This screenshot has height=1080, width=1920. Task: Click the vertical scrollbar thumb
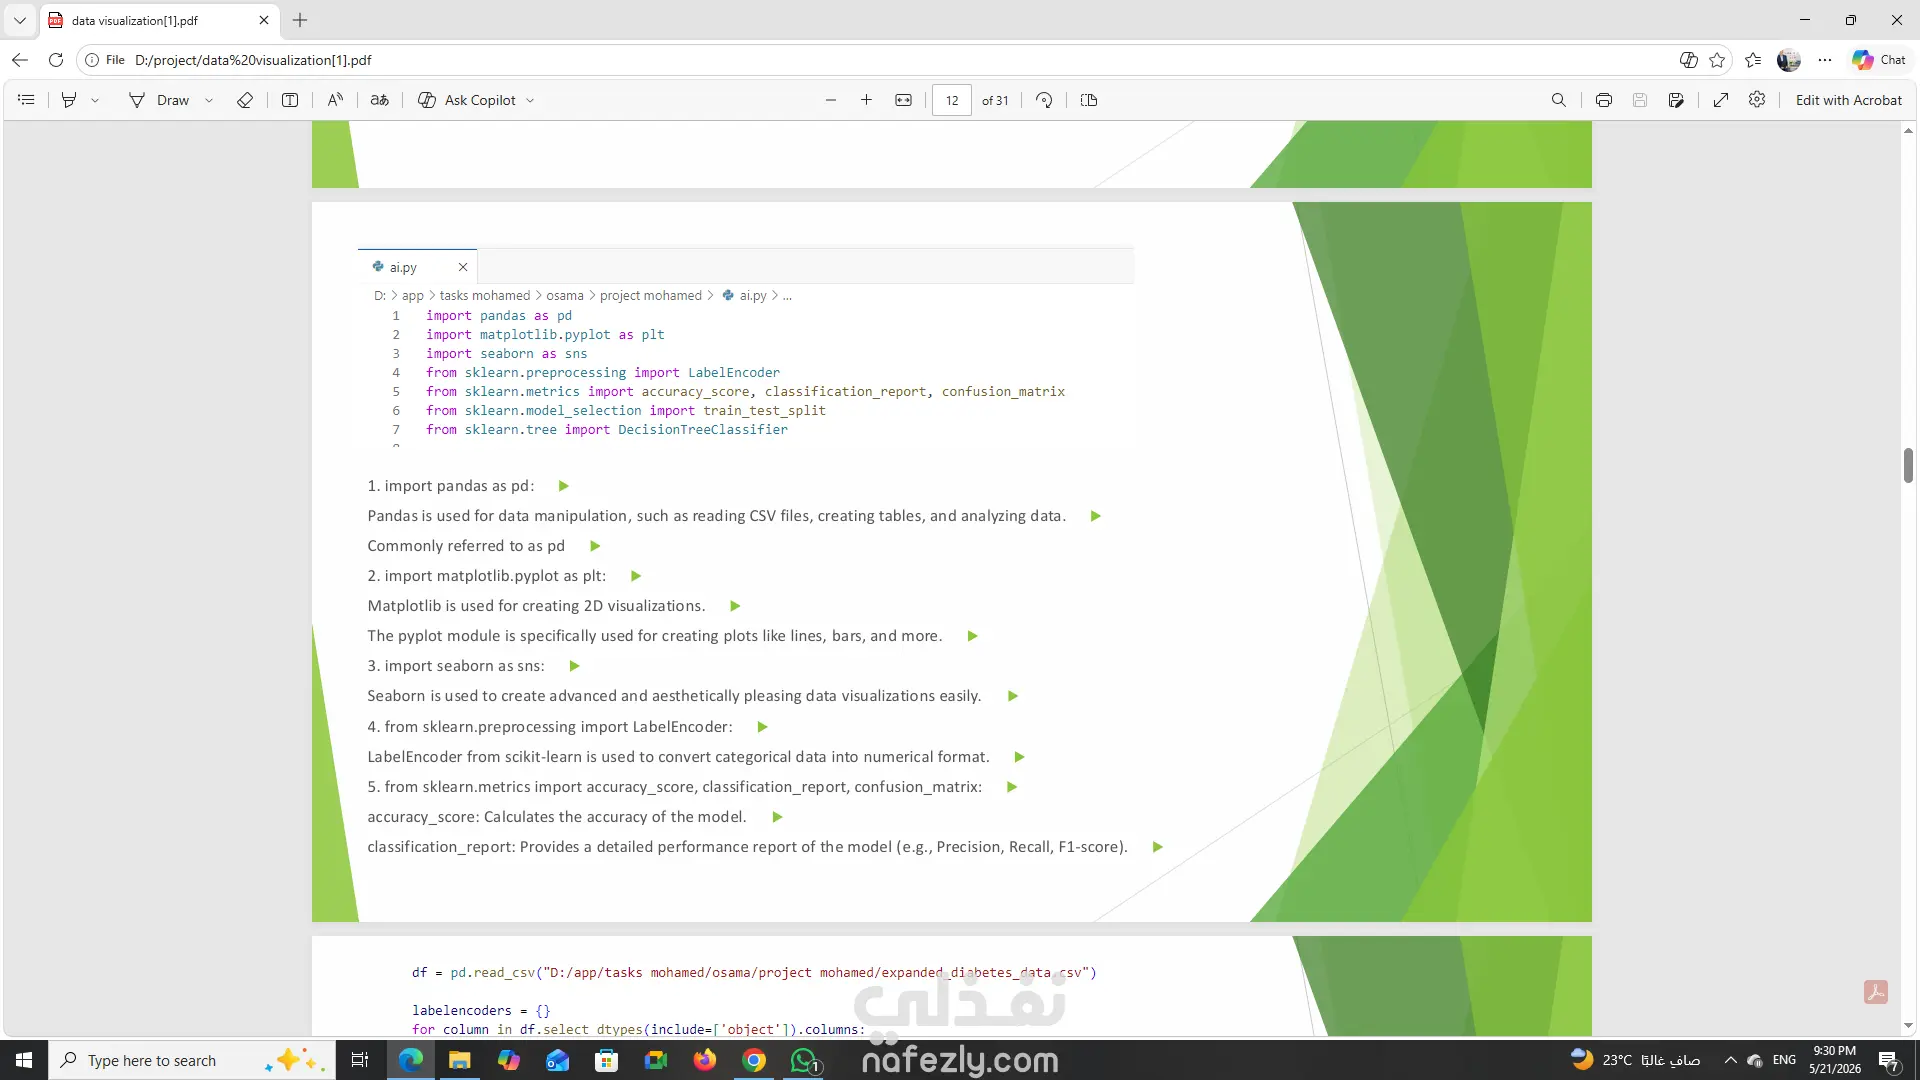tap(1908, 465)
